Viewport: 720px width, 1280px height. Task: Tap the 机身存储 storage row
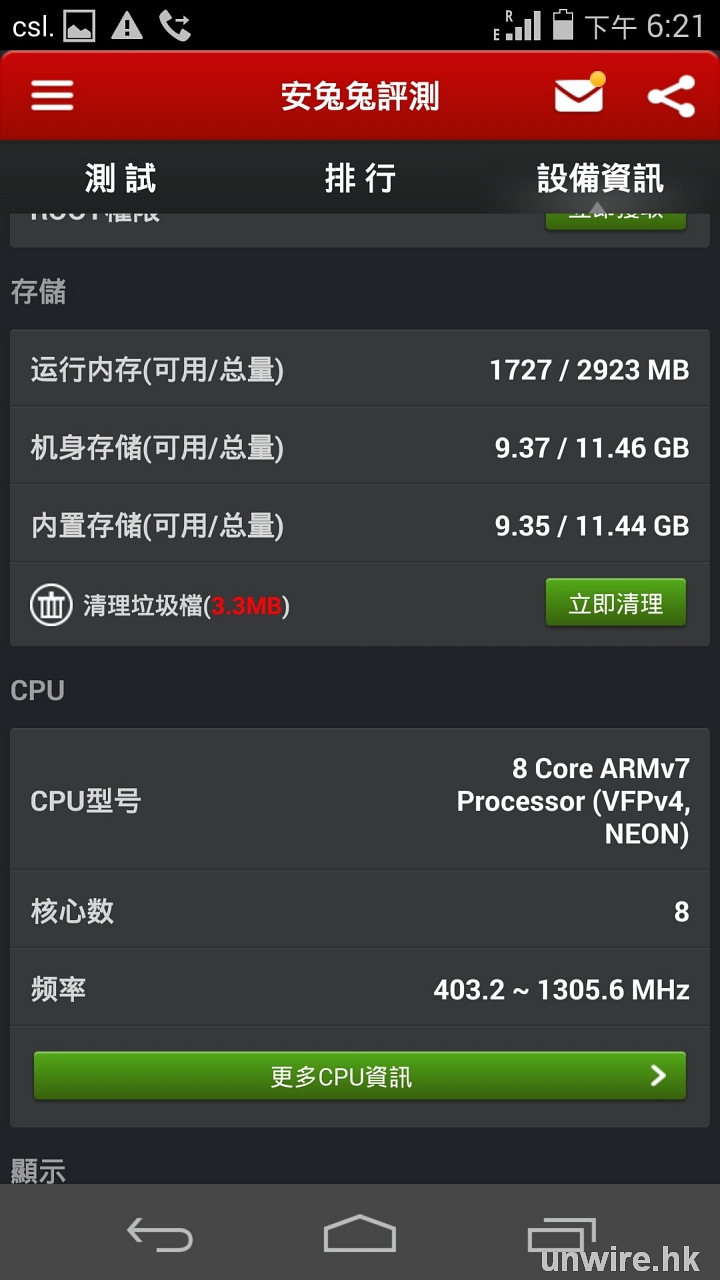click(x=360, y=447)
